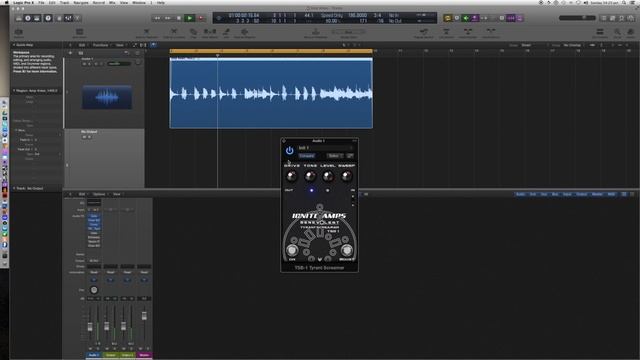Open the mixer View dropdown
This screenshot has height=360, width=640.
click(118, 194)
